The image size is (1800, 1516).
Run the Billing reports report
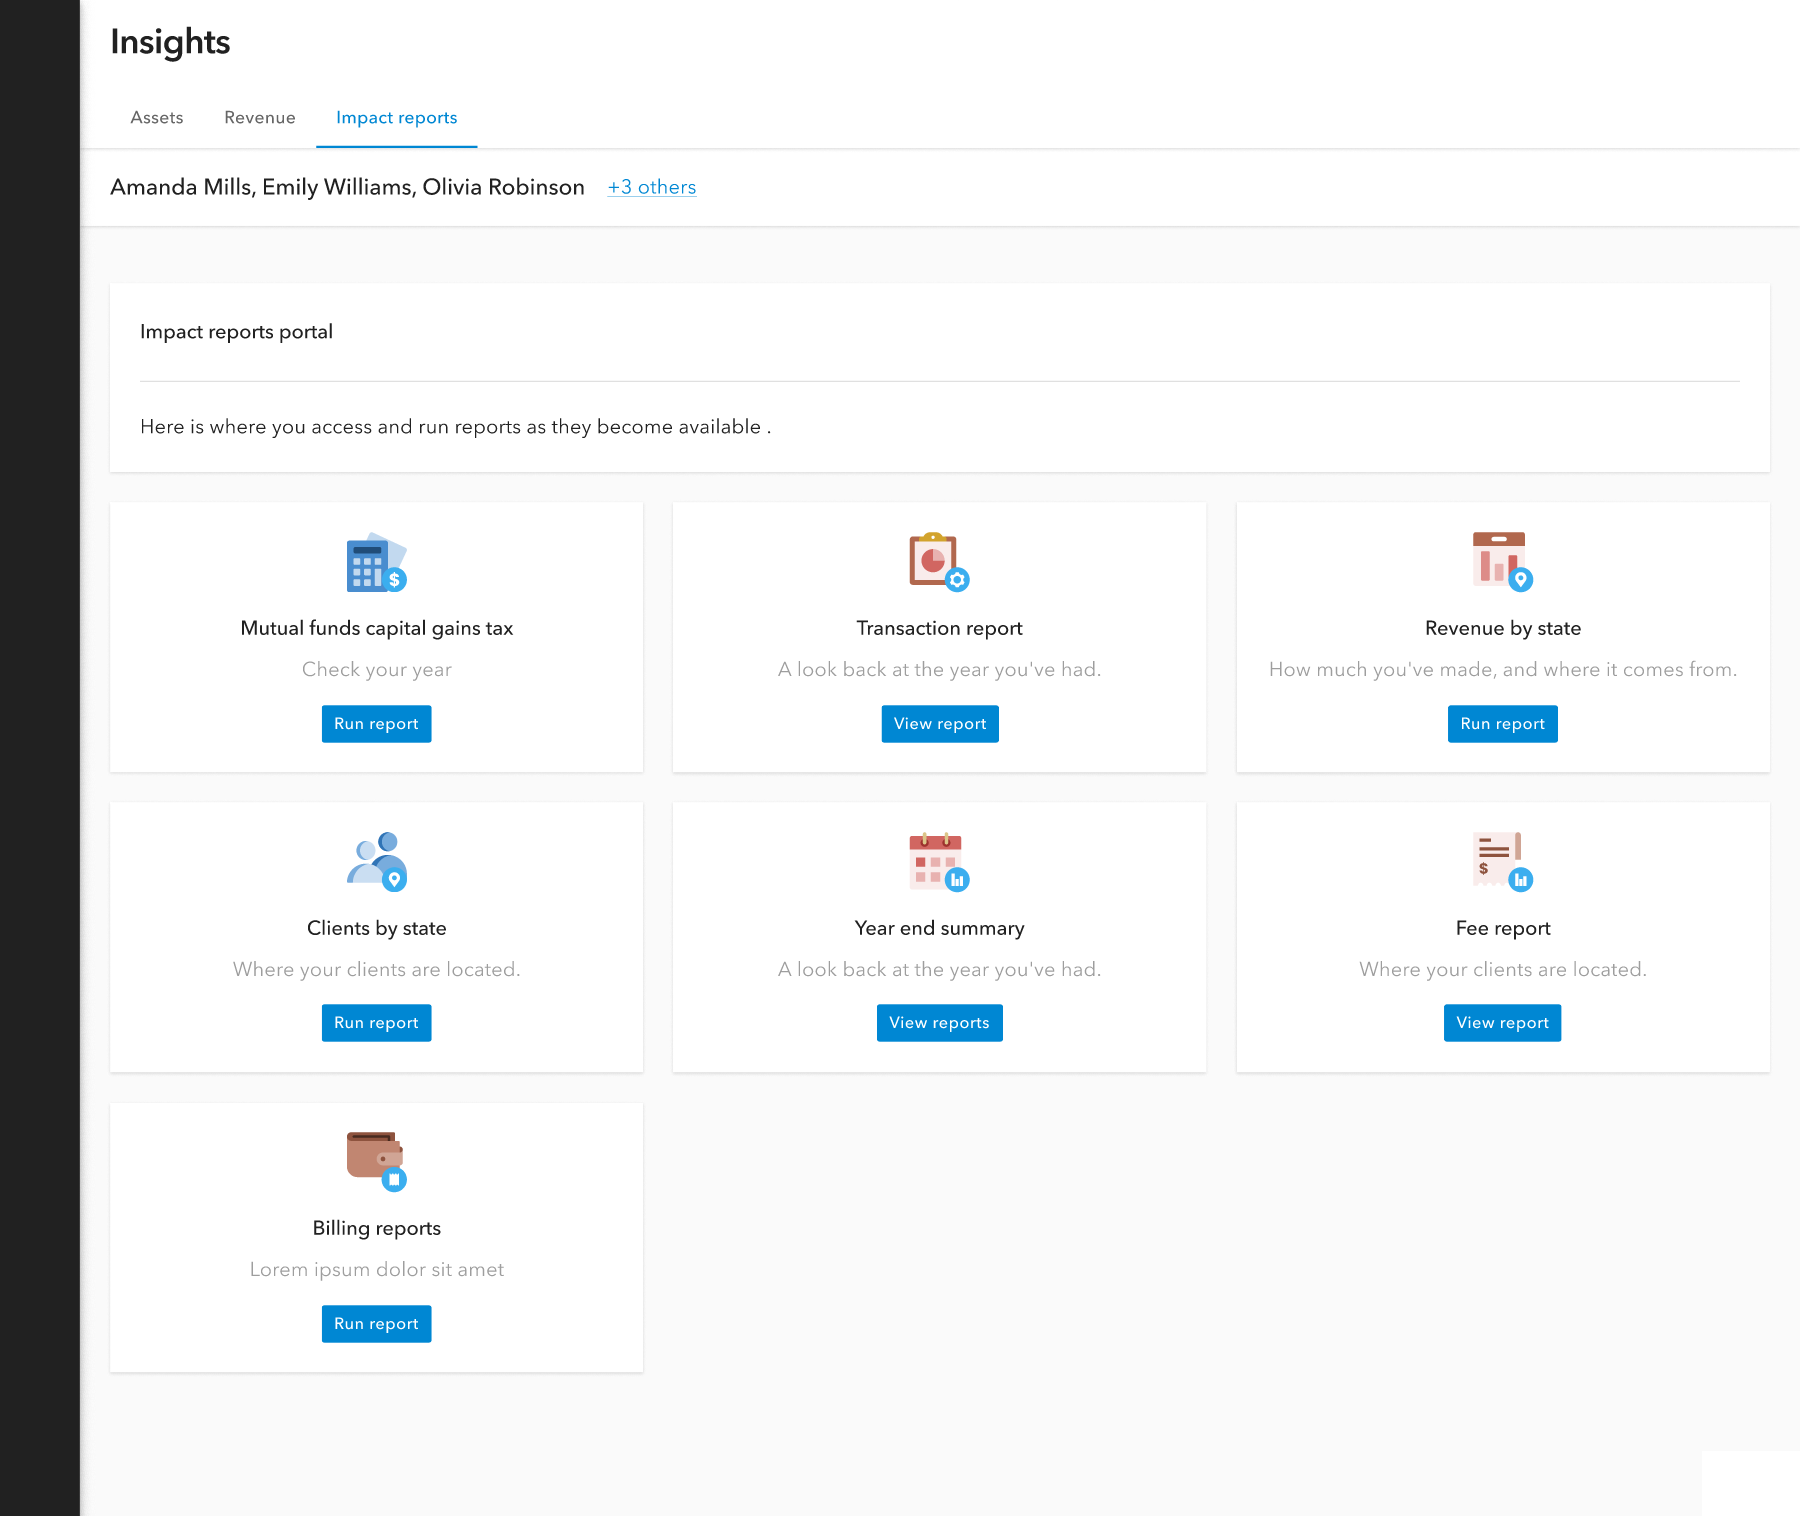[x=376, y=1324]
